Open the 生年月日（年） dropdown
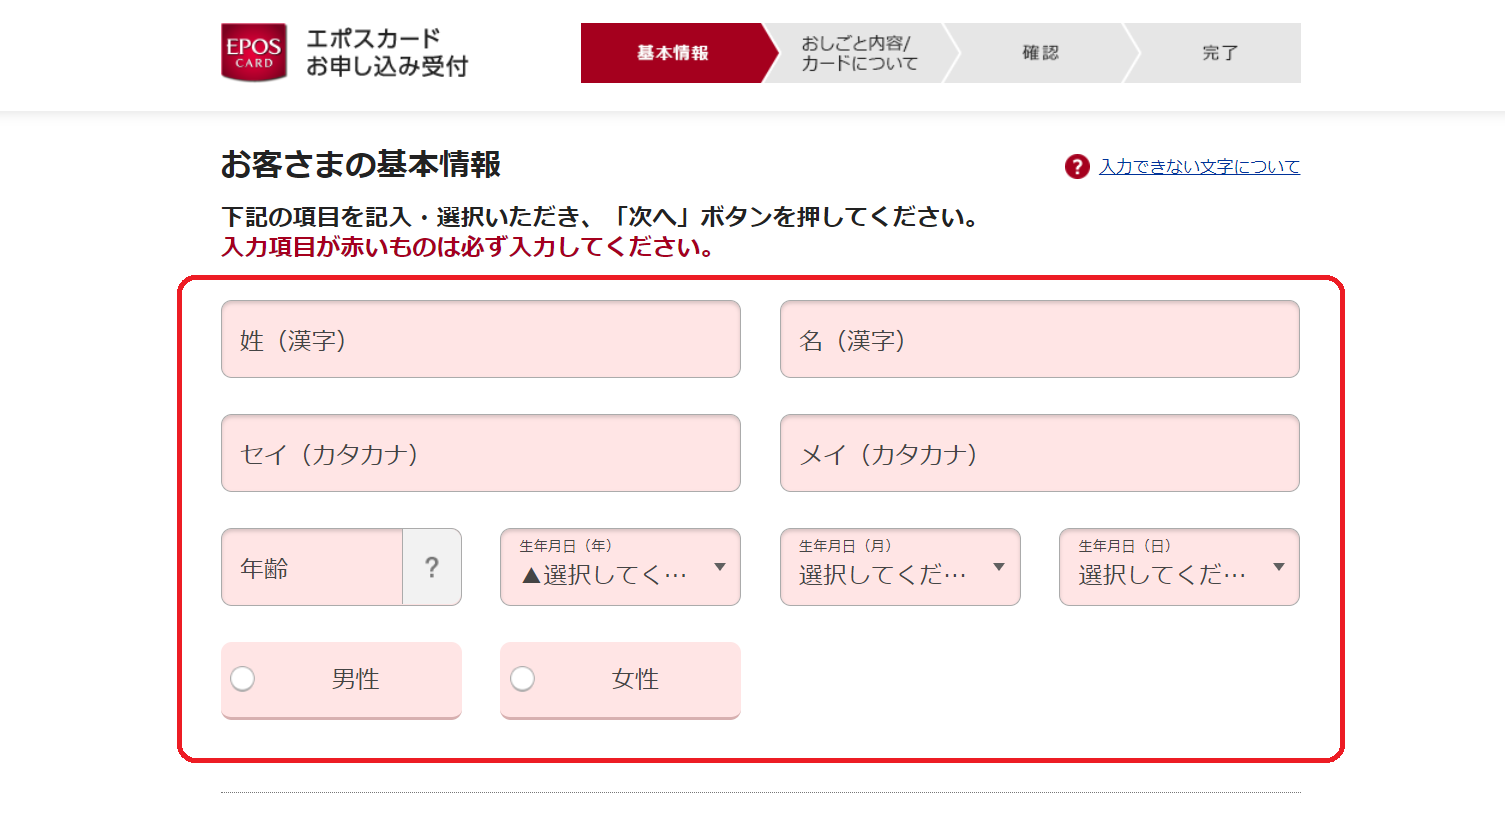This screenshot has height=825, width=1505. (x=620, y=567)
